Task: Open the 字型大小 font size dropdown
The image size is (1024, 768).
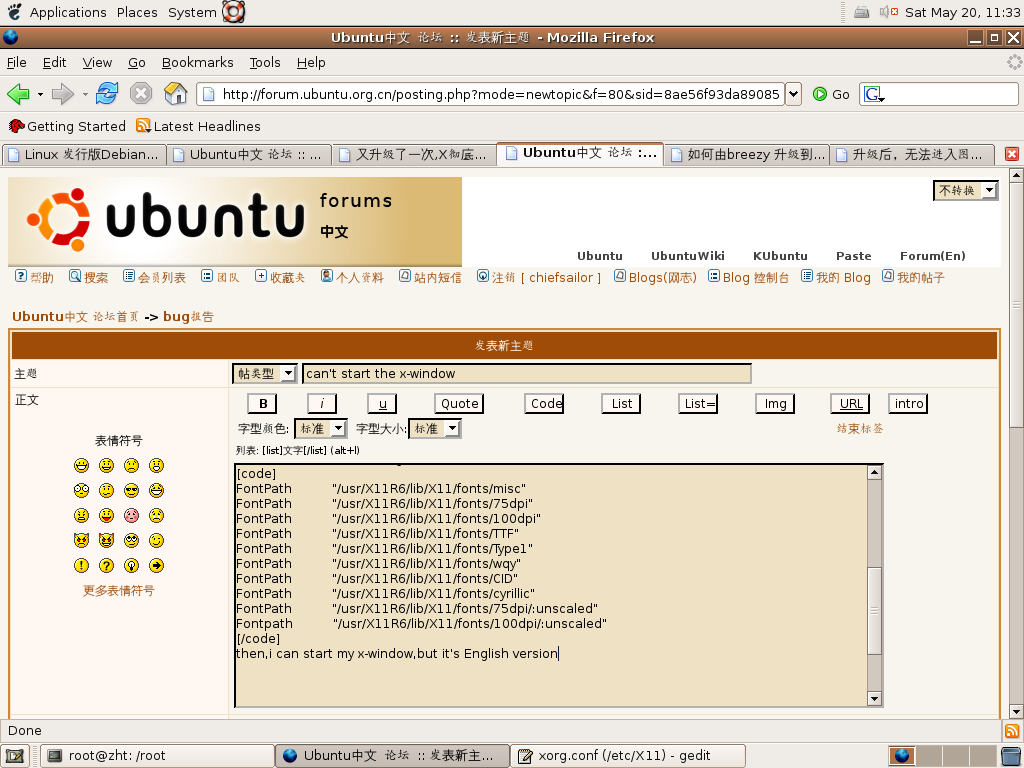Action: coord(435,428)
